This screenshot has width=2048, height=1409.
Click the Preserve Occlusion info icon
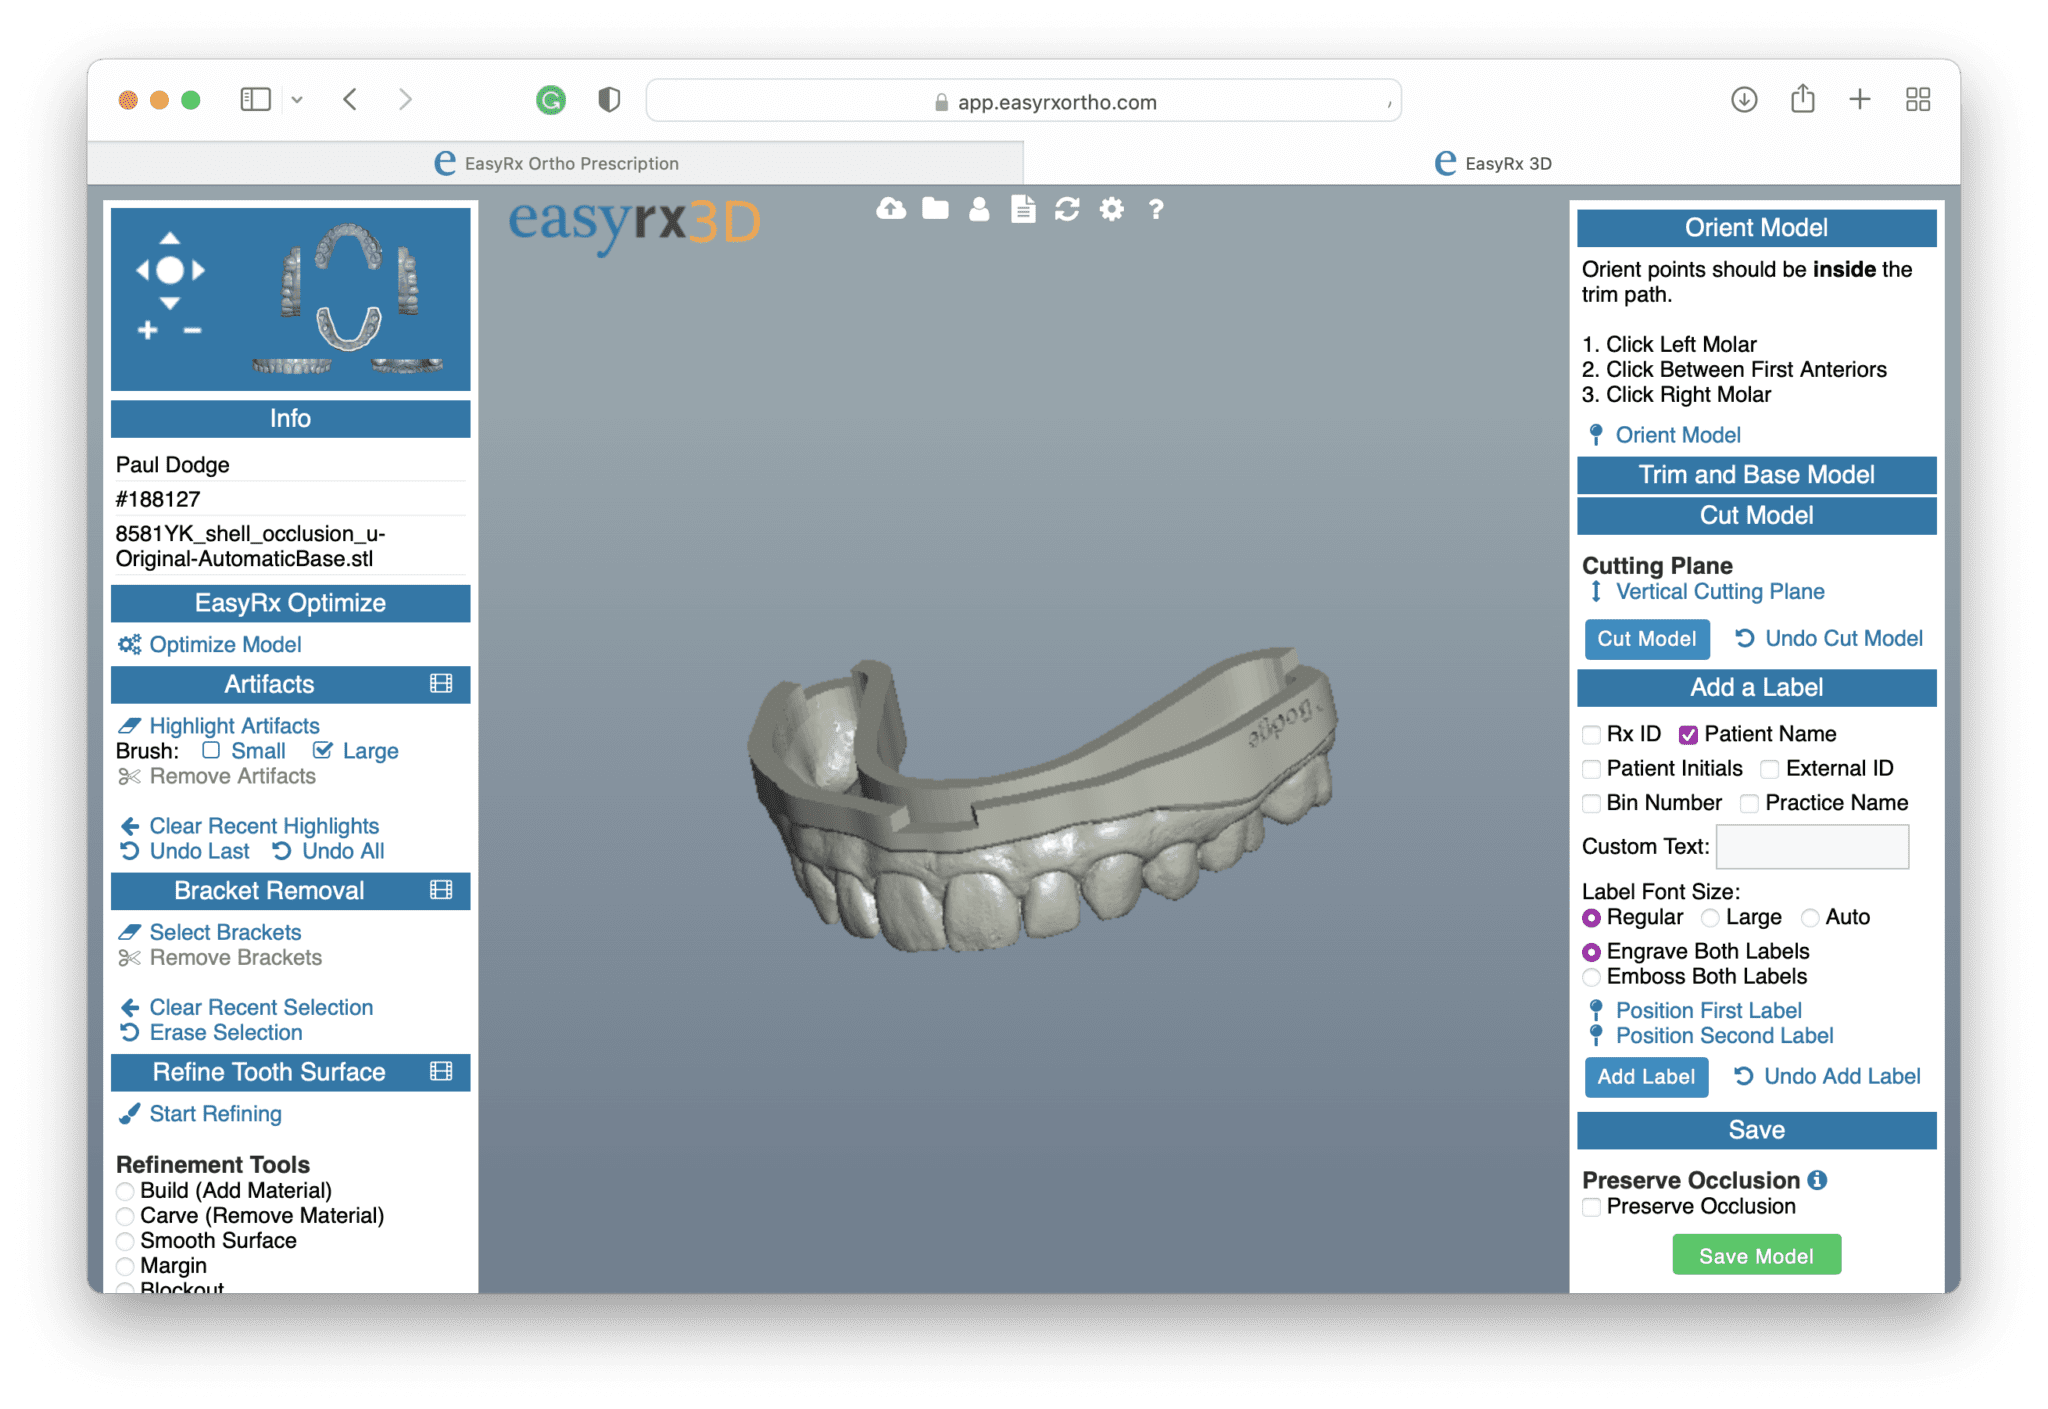1818,1180
